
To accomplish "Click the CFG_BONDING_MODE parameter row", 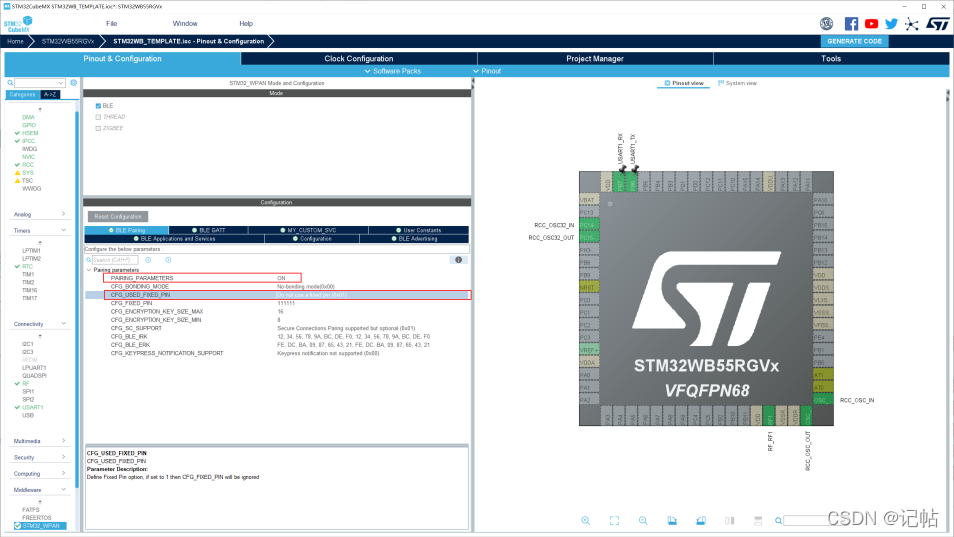I will (x=277, y=286).
